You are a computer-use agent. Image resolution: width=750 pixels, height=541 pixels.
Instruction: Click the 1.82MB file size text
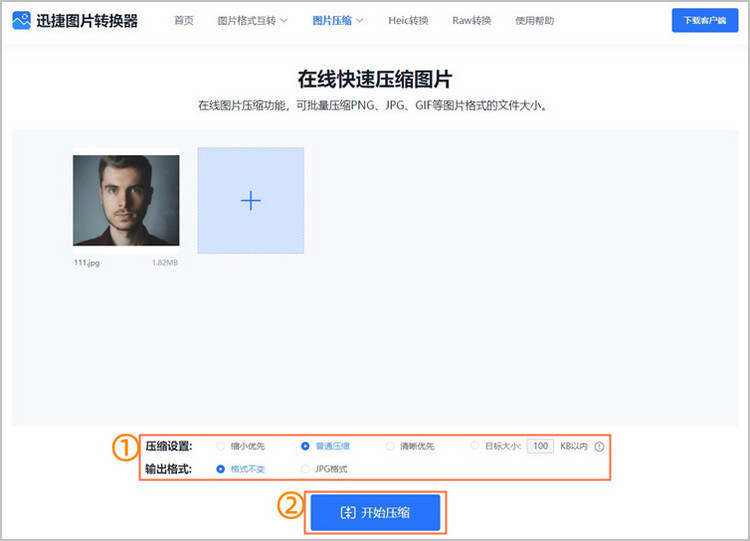point(165,263)
